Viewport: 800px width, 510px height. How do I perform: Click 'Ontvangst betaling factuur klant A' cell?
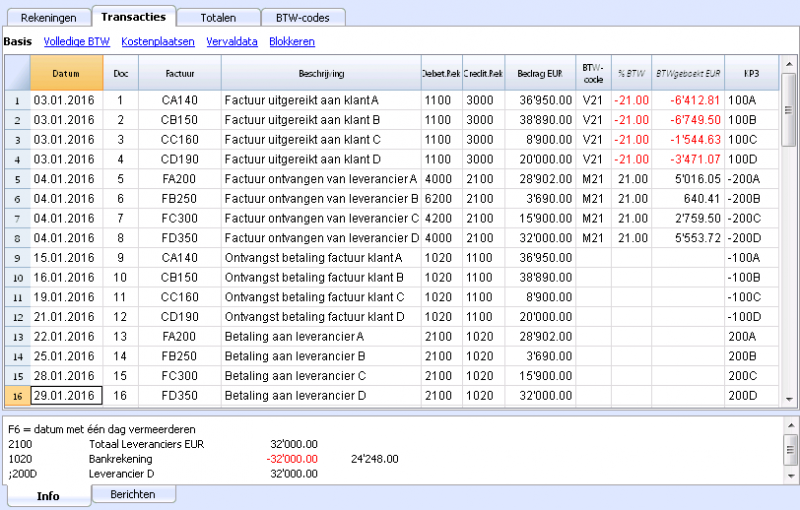(321, 258)
